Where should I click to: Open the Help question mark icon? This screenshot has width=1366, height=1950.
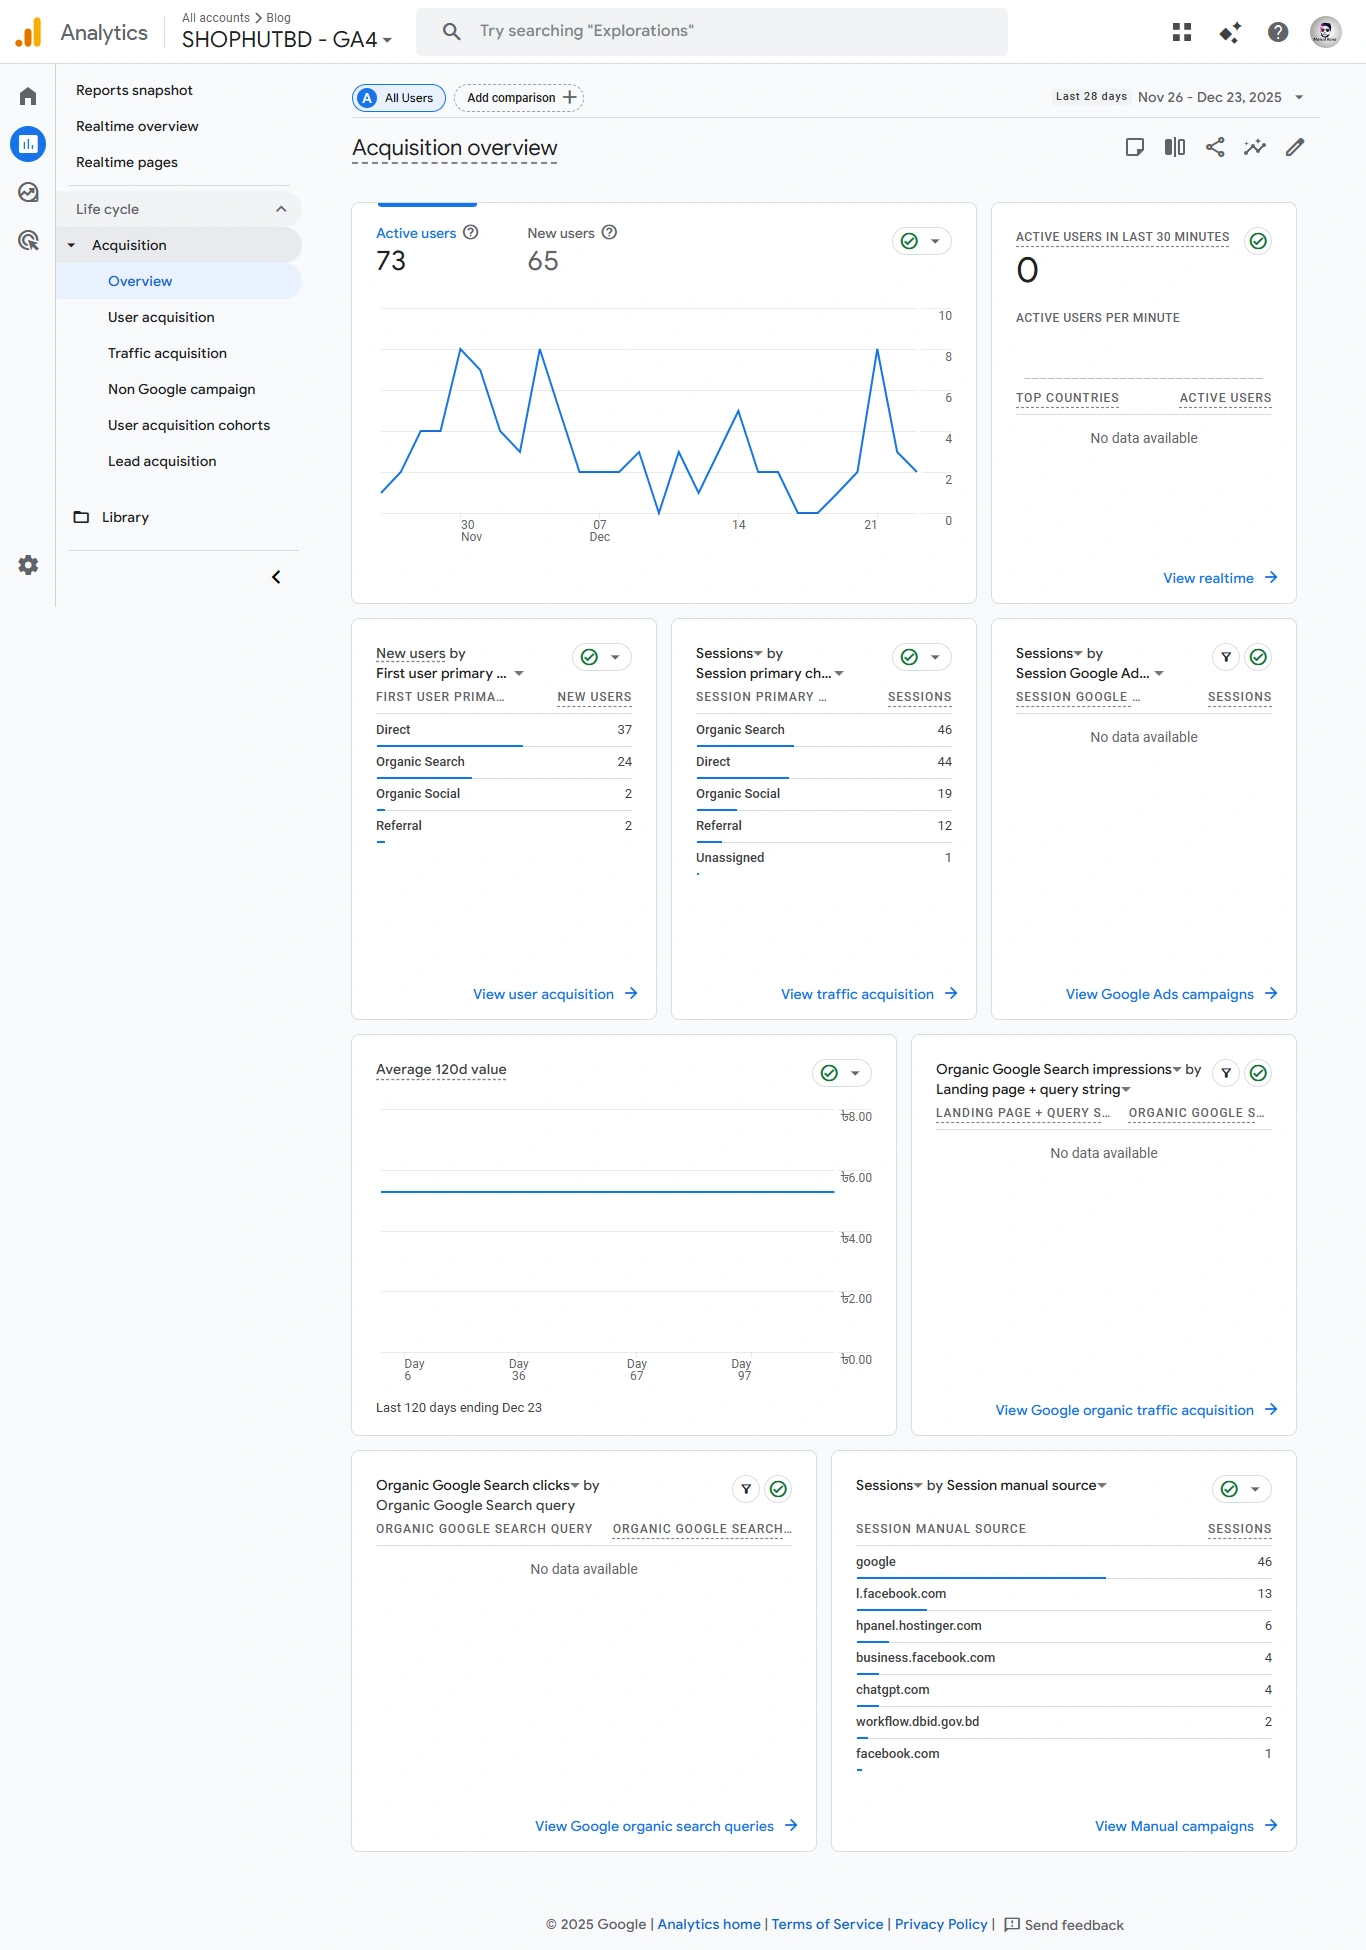(1278, 32)
